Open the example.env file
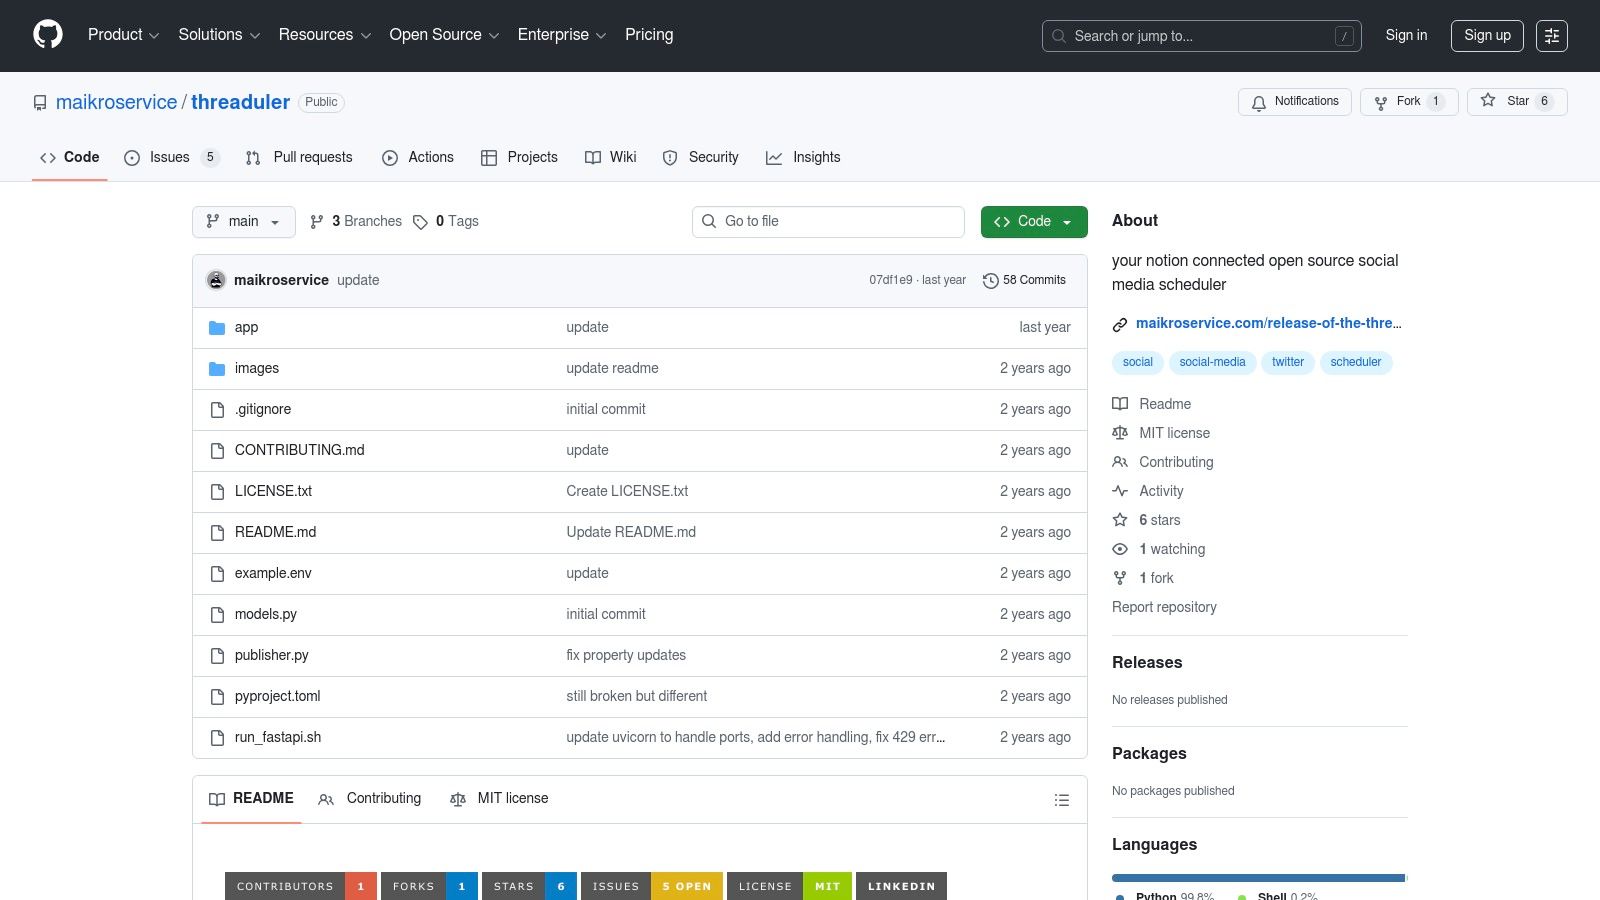The width and height of the screenshot is (1600, 900). 273,574
